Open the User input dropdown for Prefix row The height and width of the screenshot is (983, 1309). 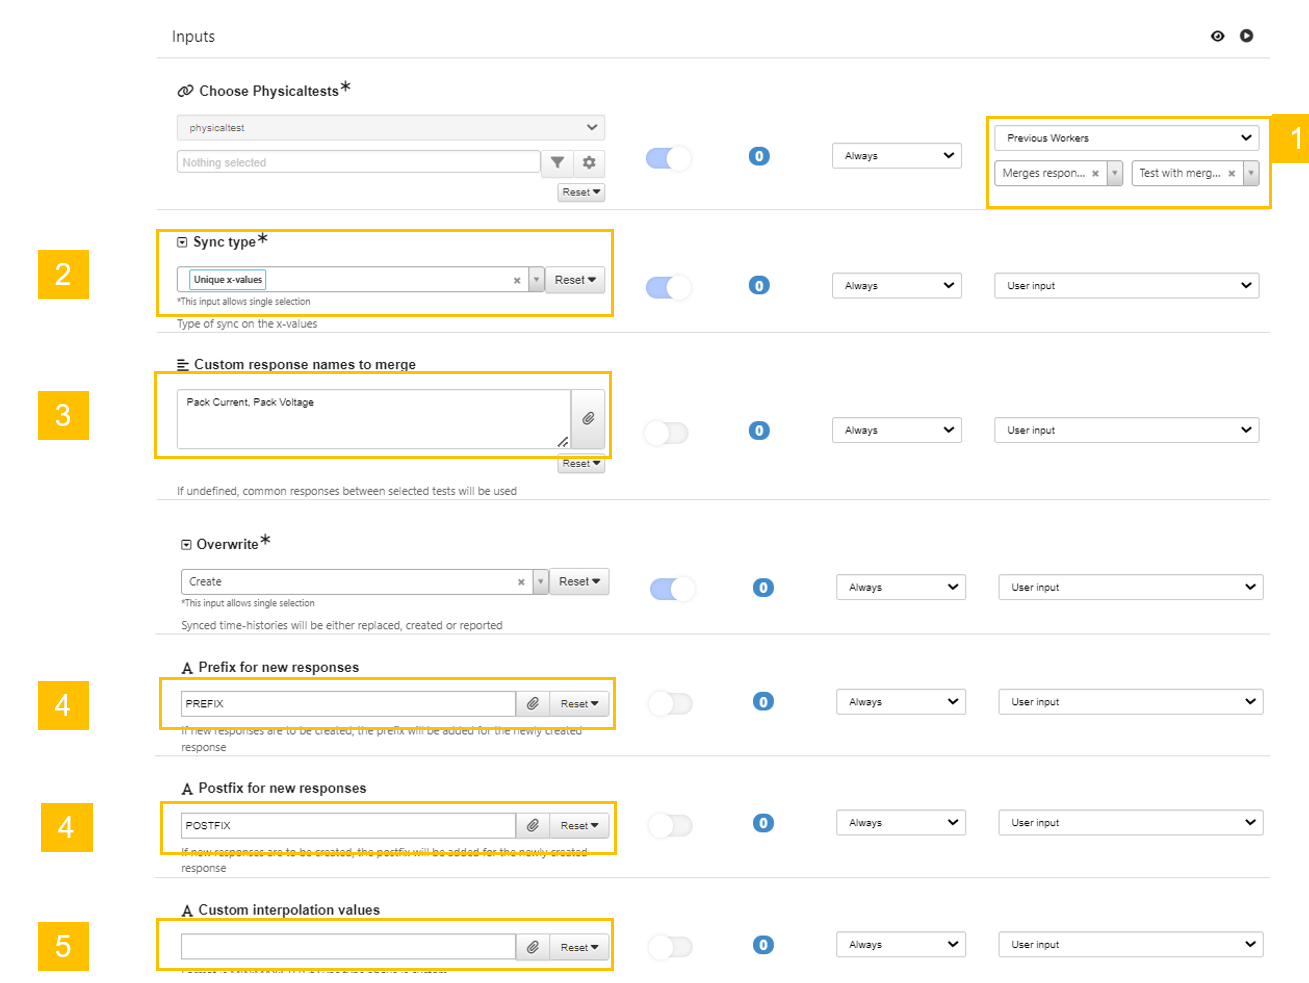tap(1131, 702)
